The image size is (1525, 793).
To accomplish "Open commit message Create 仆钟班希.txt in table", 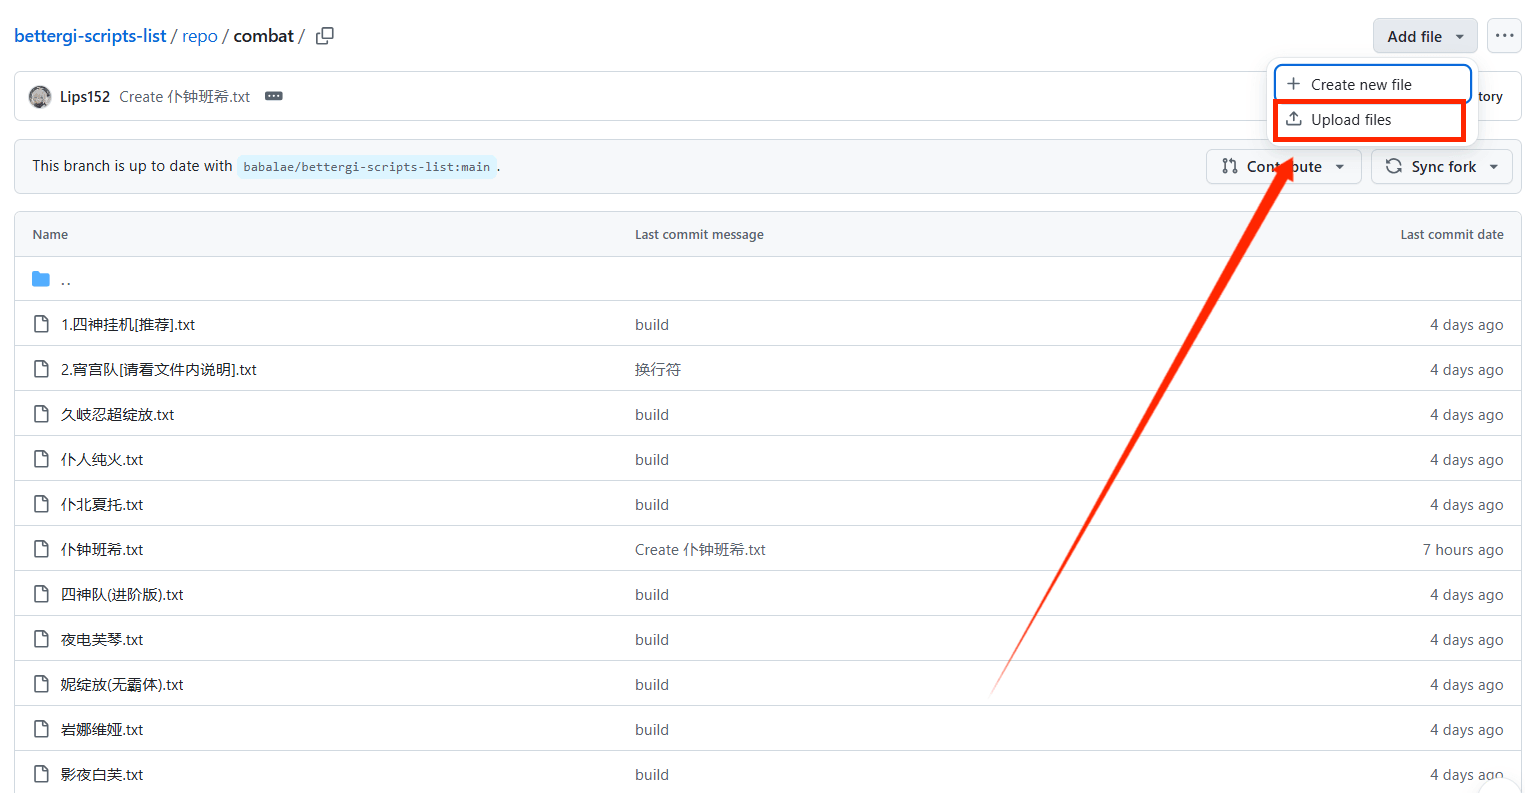I will [x=700, y=550].
